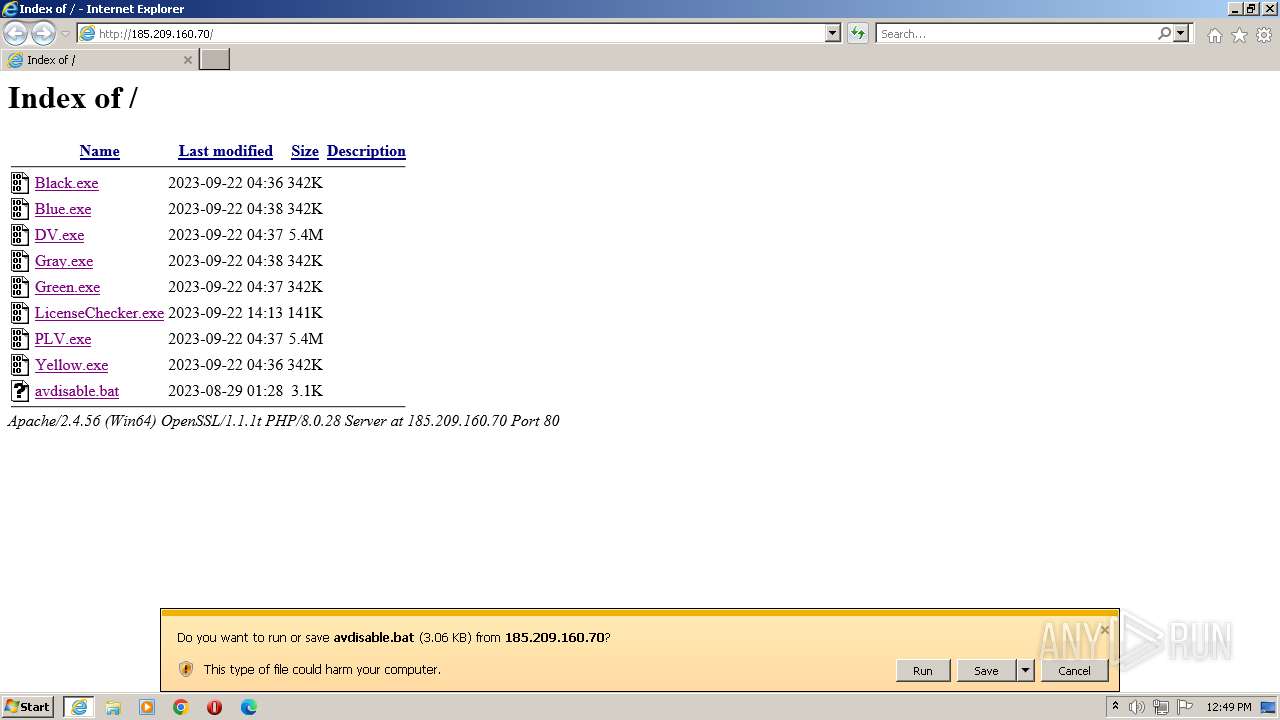The image size is (1280, 720).
Task: Open File Explorer from the taskbar
Action: coord(113,707)
